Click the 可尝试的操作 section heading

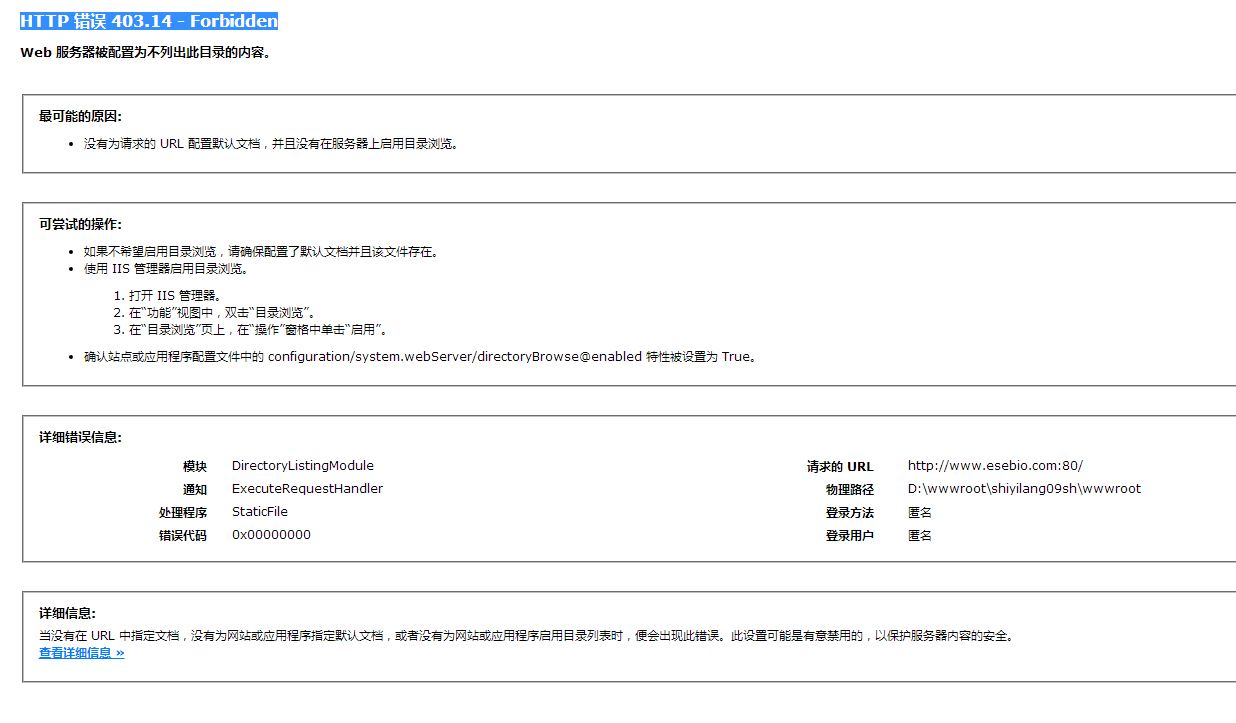80,224
